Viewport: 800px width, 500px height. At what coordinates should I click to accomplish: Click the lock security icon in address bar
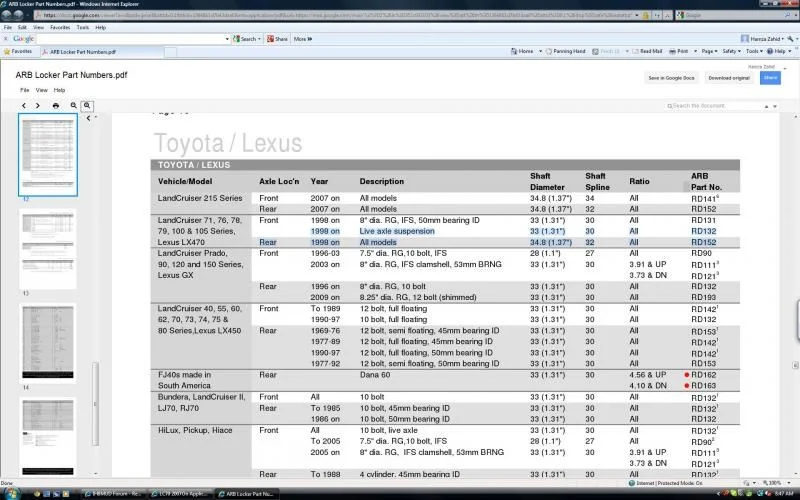[645, 15]
